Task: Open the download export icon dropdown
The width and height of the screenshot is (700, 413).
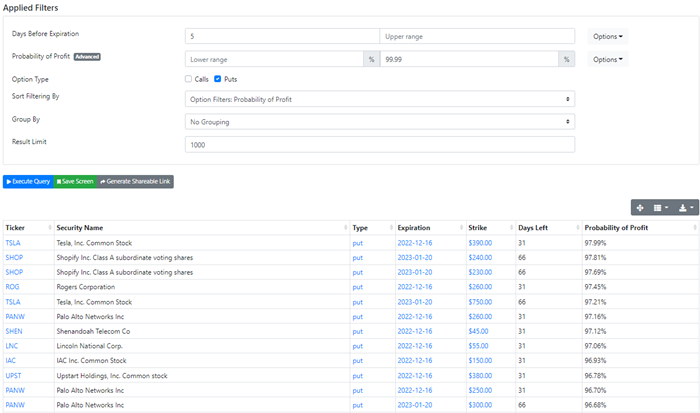Action: 686,208
